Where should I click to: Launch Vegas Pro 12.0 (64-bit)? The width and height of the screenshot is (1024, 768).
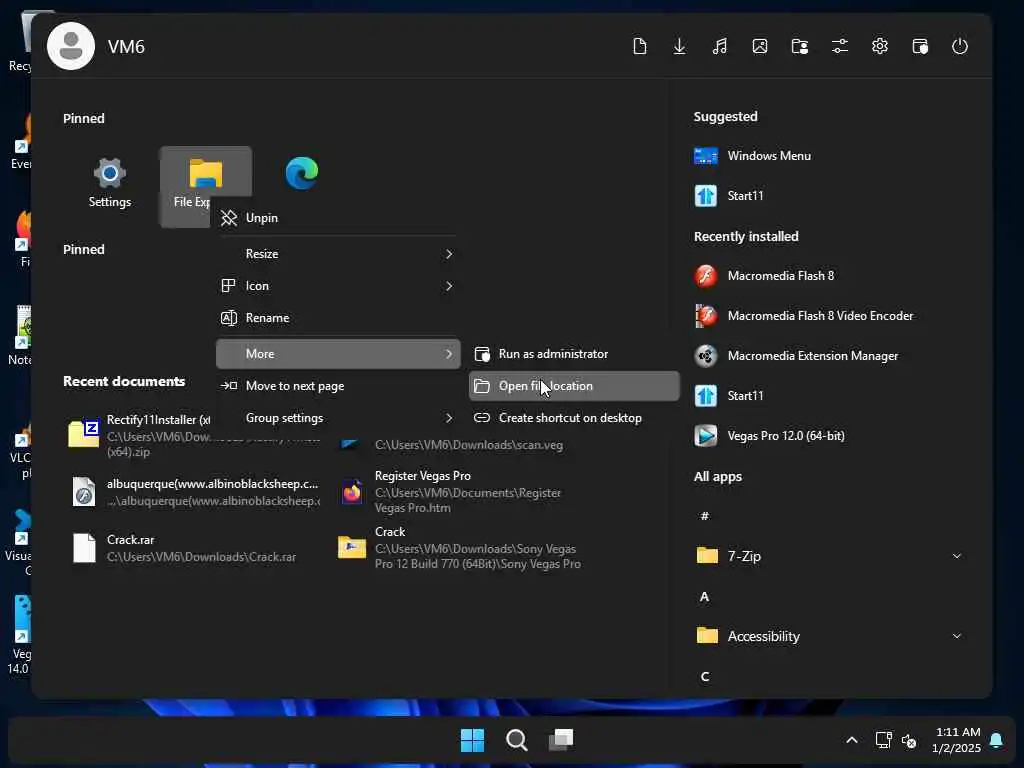[769, 436]
